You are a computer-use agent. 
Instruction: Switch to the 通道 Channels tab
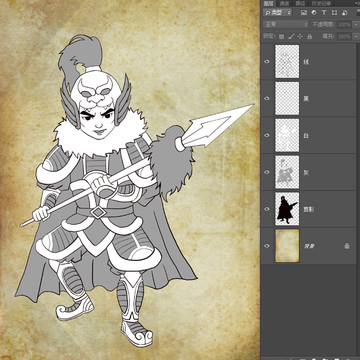[x=284, y=3]
